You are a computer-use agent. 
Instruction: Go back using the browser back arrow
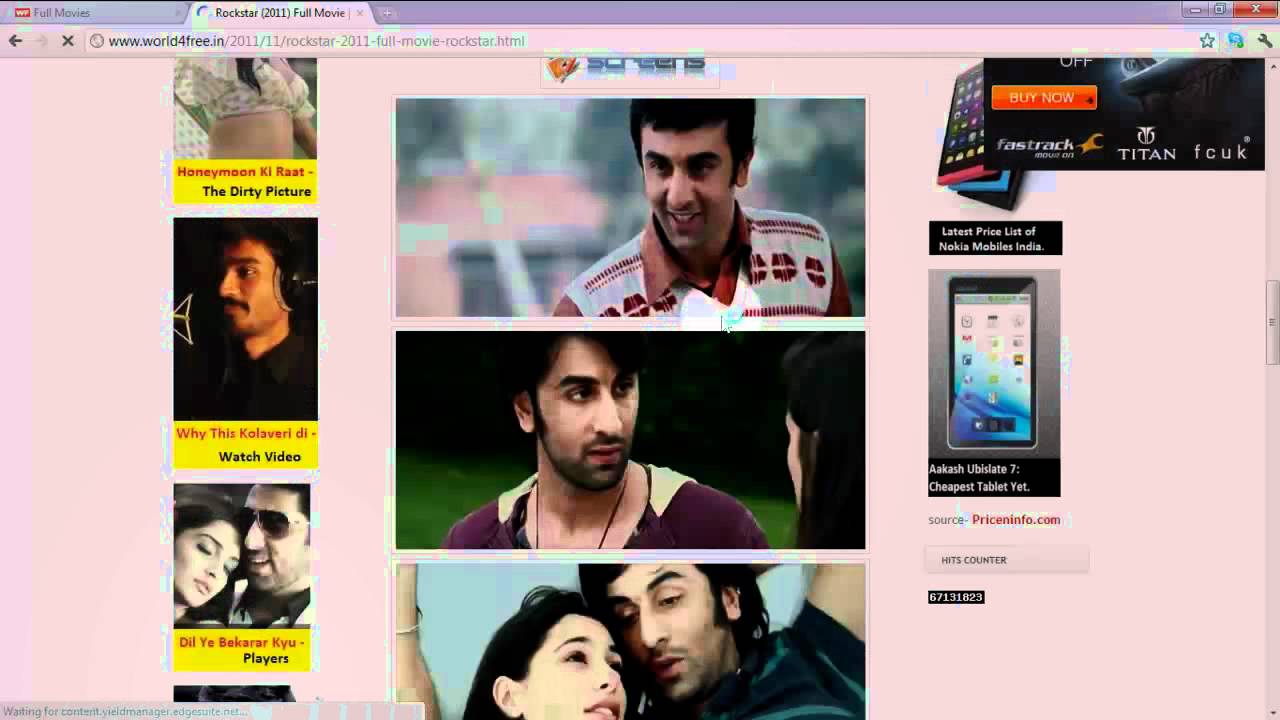tap(15, 41)
